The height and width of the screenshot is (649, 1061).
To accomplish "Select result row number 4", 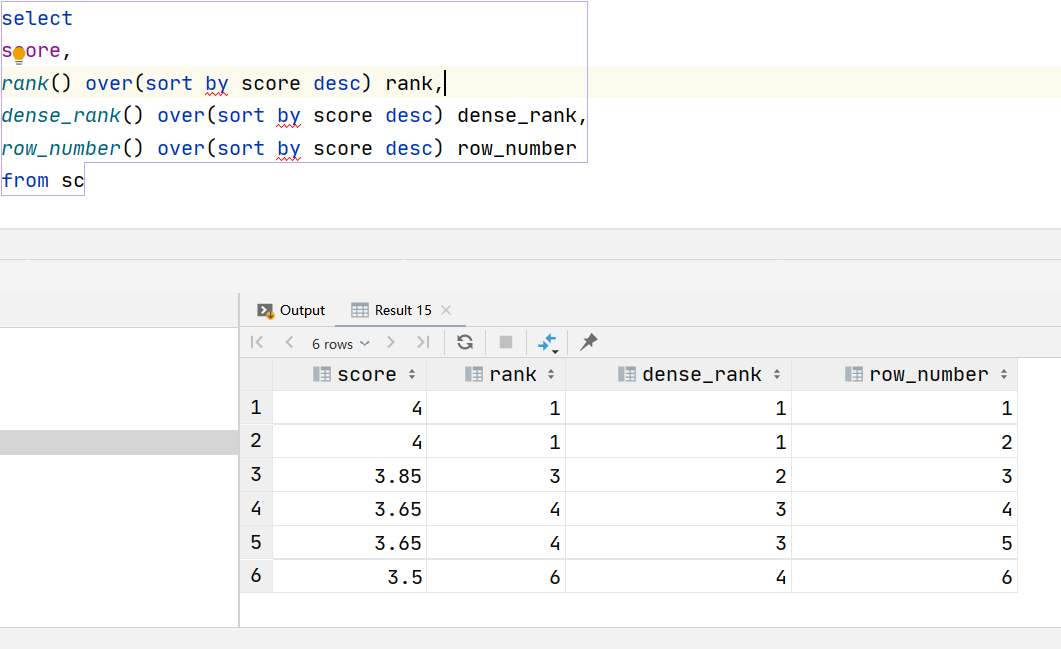I will tap(256, 508).
